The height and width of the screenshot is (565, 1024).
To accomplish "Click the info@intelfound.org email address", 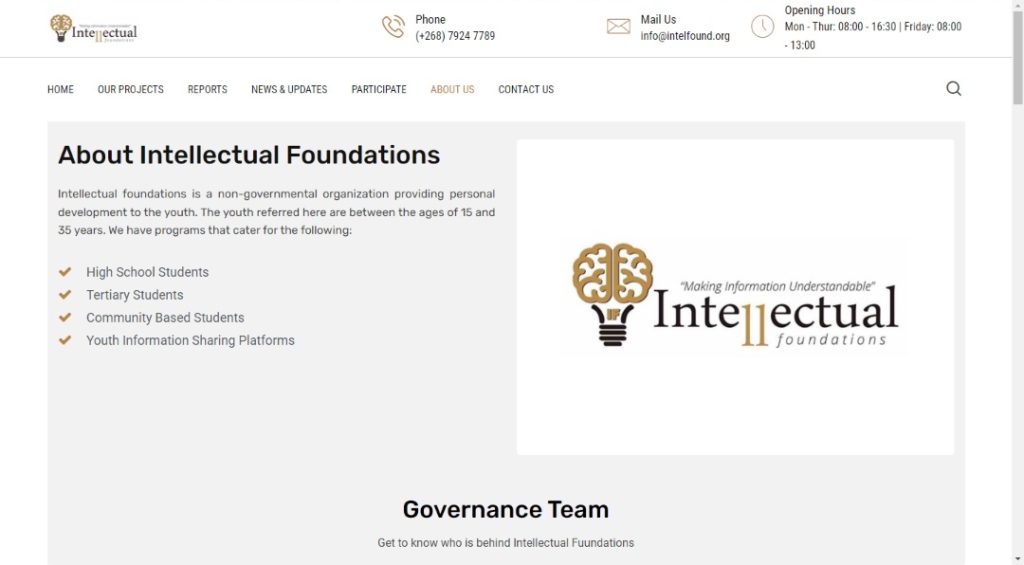I will (x=685, y=36).
